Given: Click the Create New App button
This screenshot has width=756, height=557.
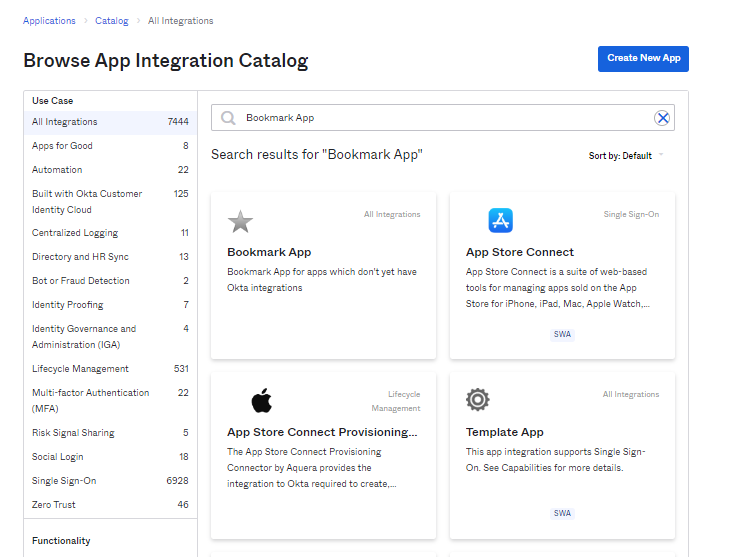Looking at the screenshot, I should 643,58.
